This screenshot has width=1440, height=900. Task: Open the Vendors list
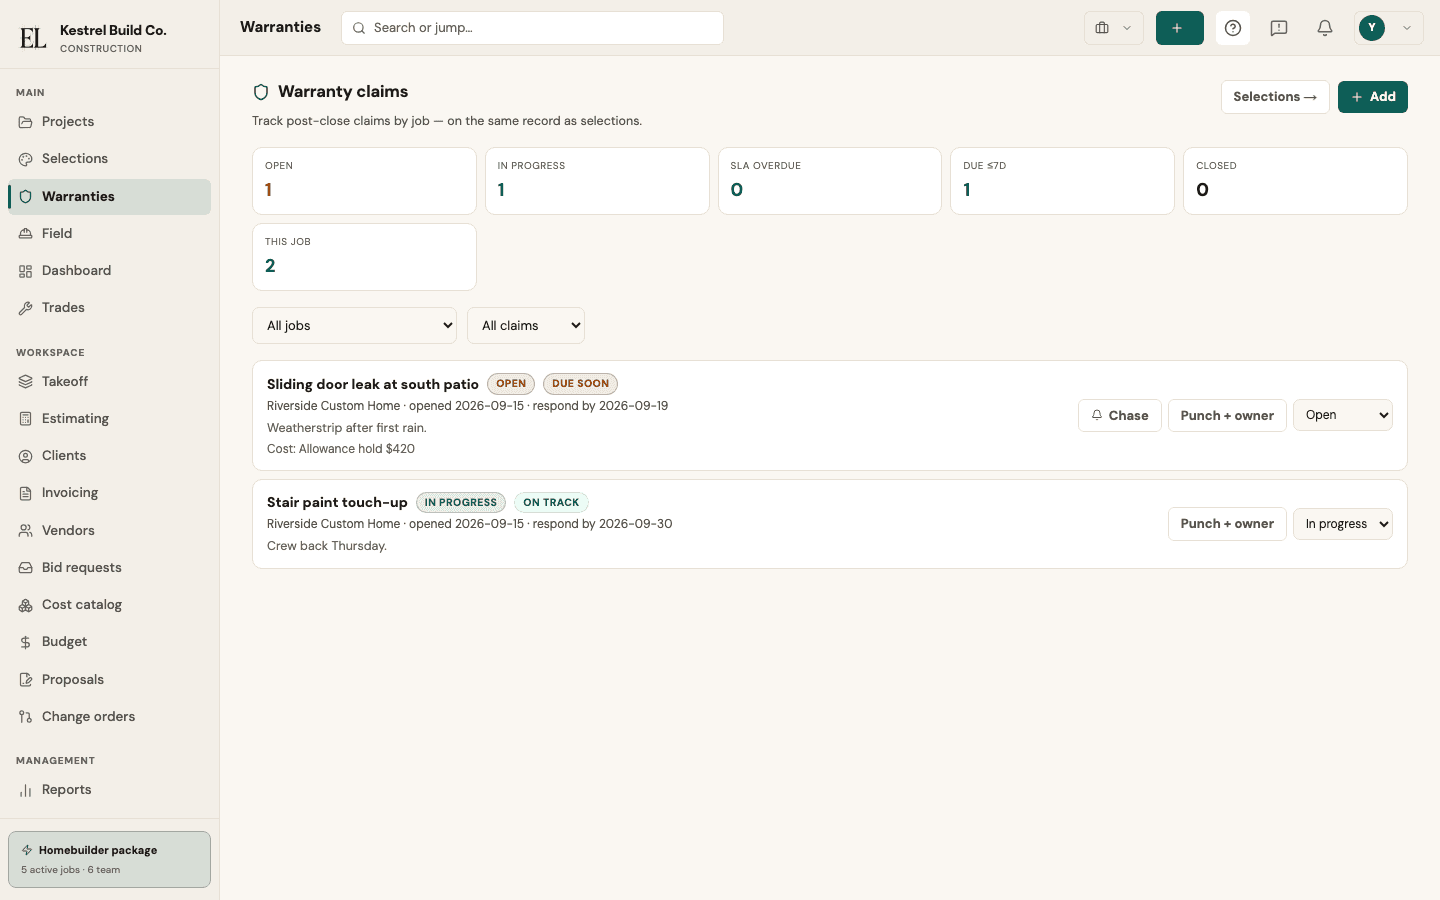click(x=110, y=531)
